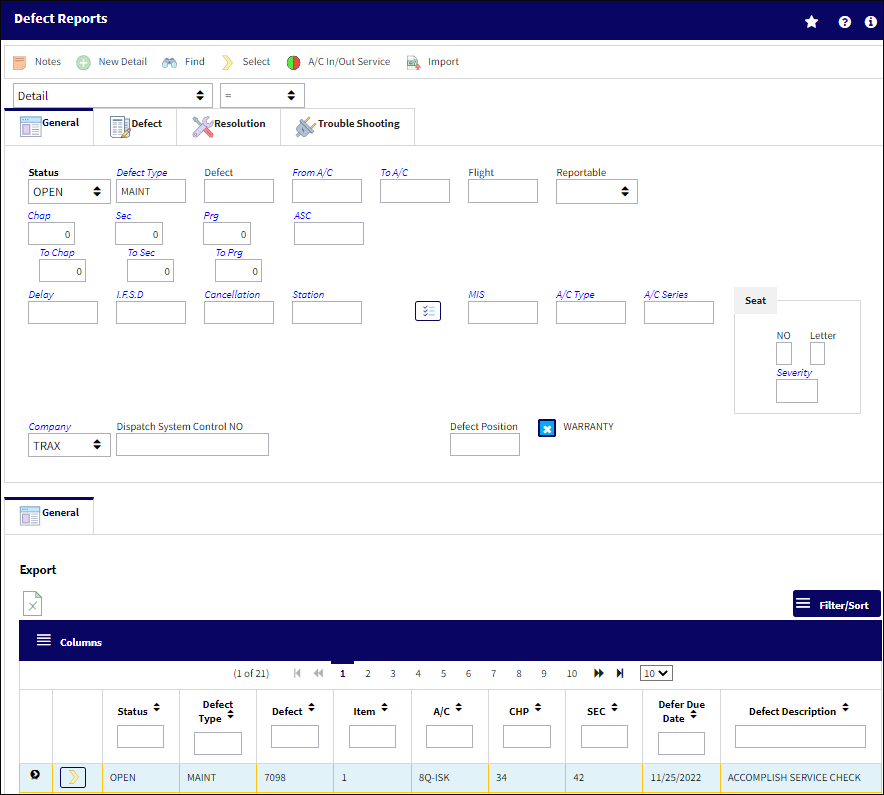Screen dimensions: 884x795
Task: Go to previous pages rewind icon
Action: tap(319, 673)
